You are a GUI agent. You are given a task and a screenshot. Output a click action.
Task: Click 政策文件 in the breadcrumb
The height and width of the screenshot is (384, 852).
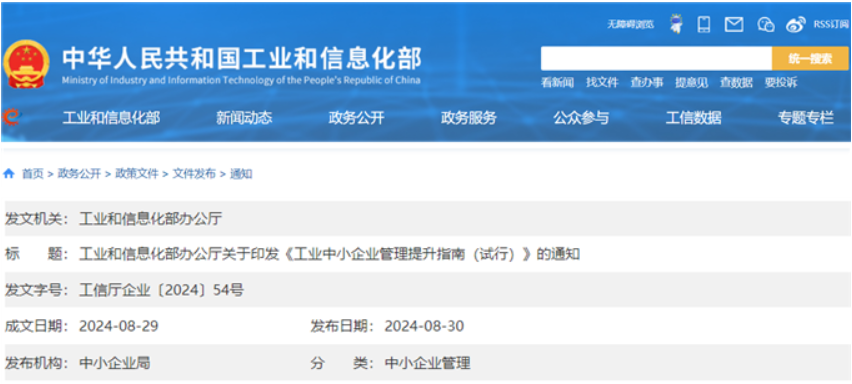coord(137,174)
